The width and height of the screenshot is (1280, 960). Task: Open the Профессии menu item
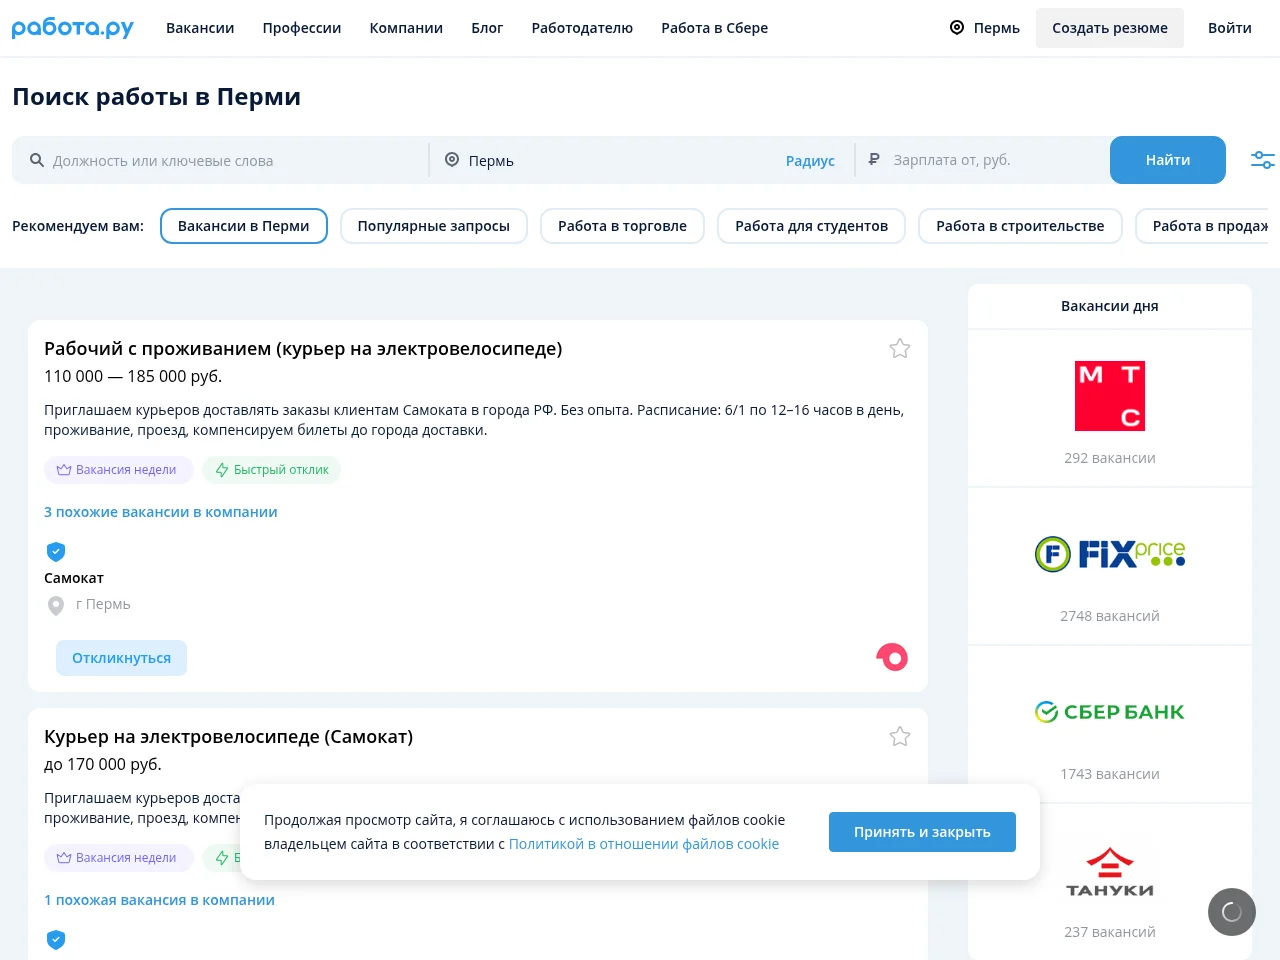(x=302, y=28)
